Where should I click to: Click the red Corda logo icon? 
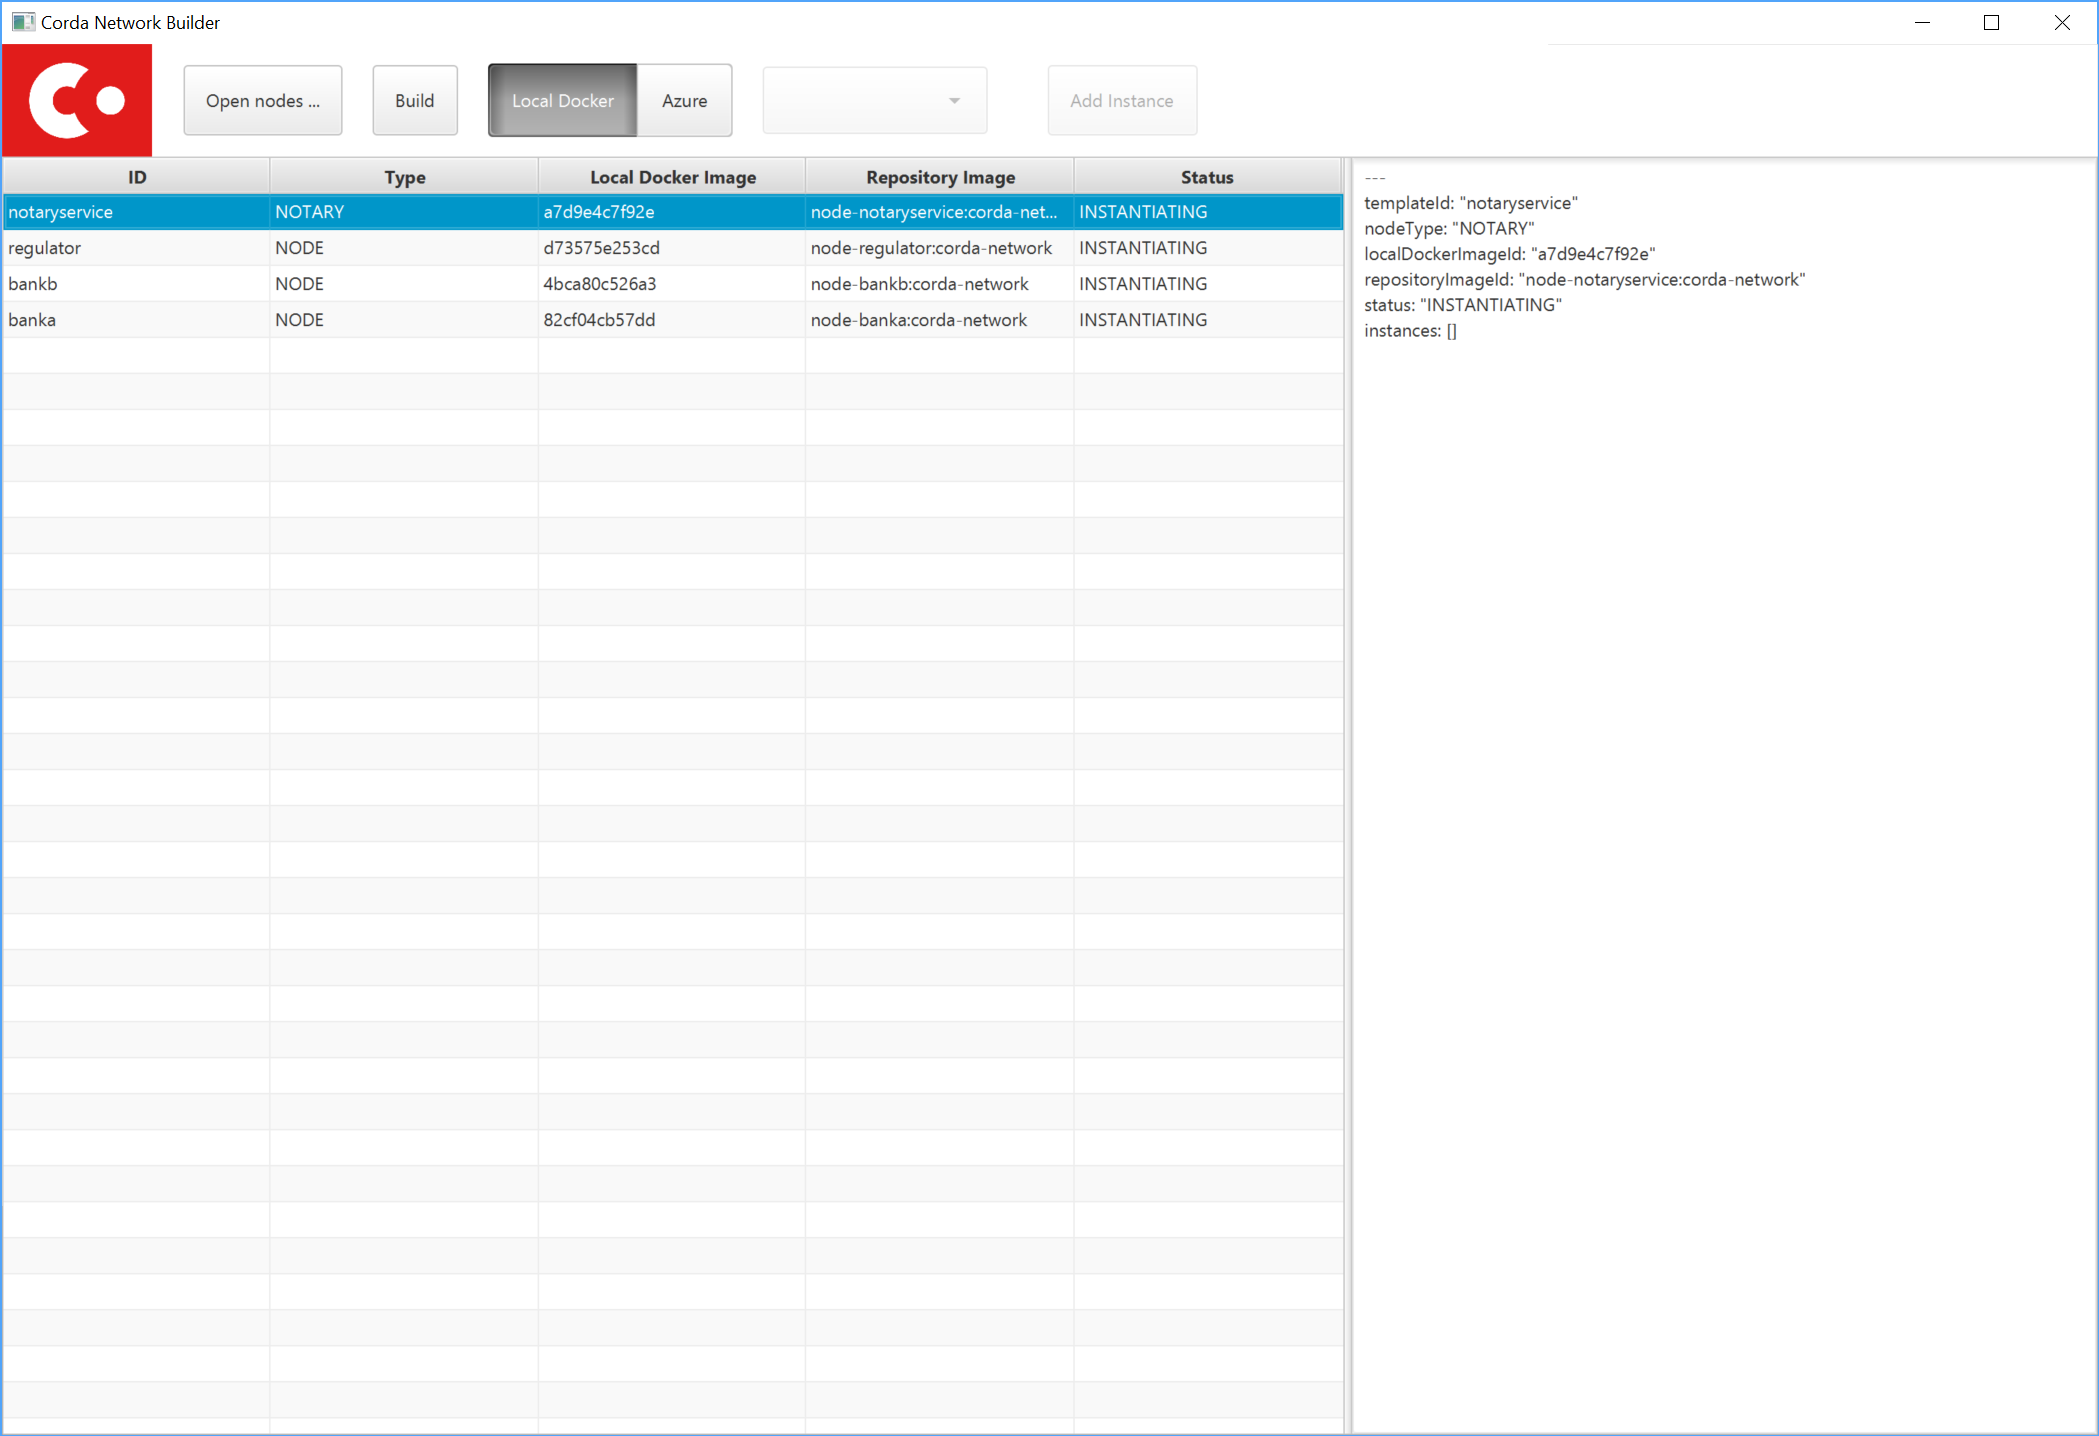[x=77, y=100]
